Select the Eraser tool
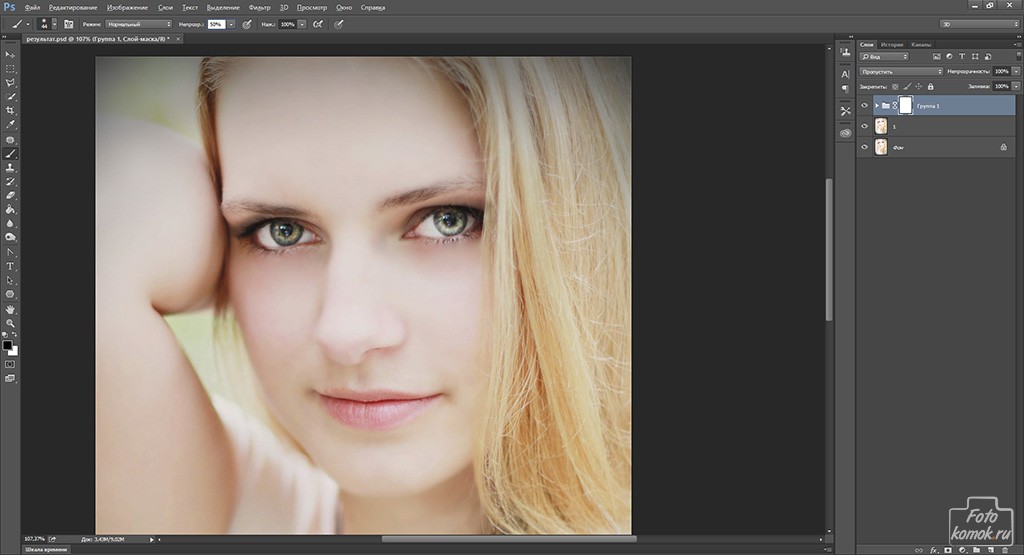 (x=10, y=195)
